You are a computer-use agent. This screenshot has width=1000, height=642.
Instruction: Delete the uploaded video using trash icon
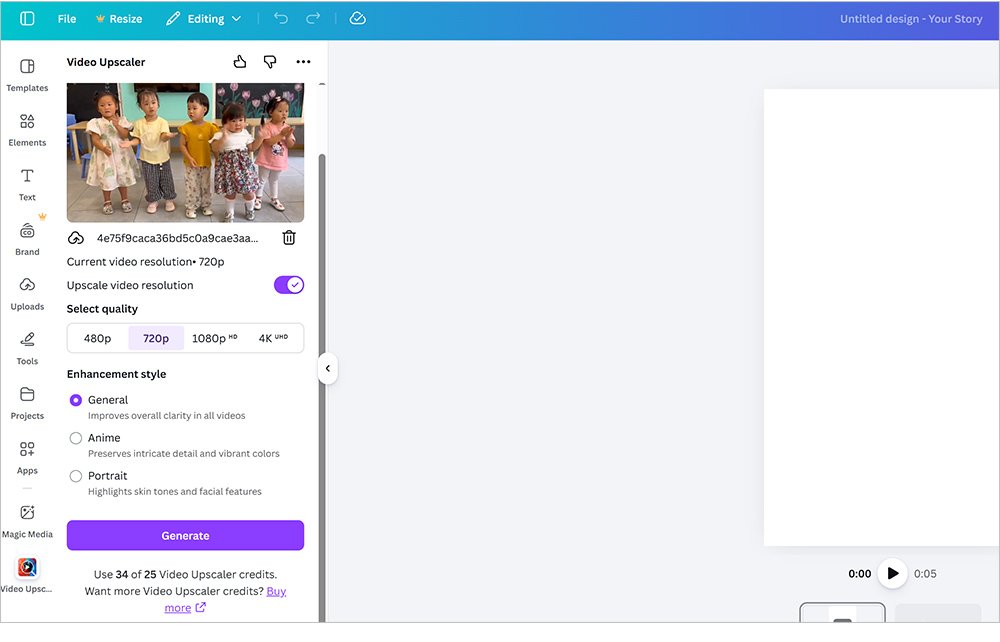point(289,237)
